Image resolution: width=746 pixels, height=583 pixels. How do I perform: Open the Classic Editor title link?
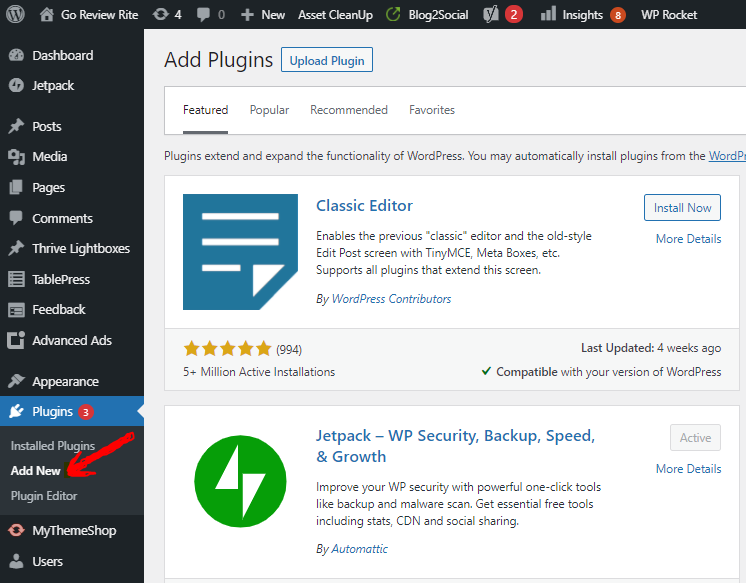tap(364, 206)
